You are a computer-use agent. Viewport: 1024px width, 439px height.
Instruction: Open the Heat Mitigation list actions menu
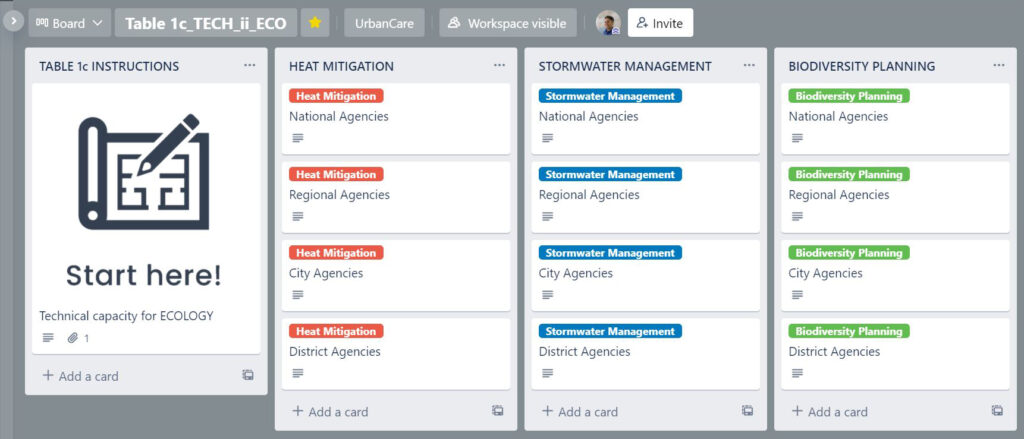pyautogui.click(x=499, y=66)
